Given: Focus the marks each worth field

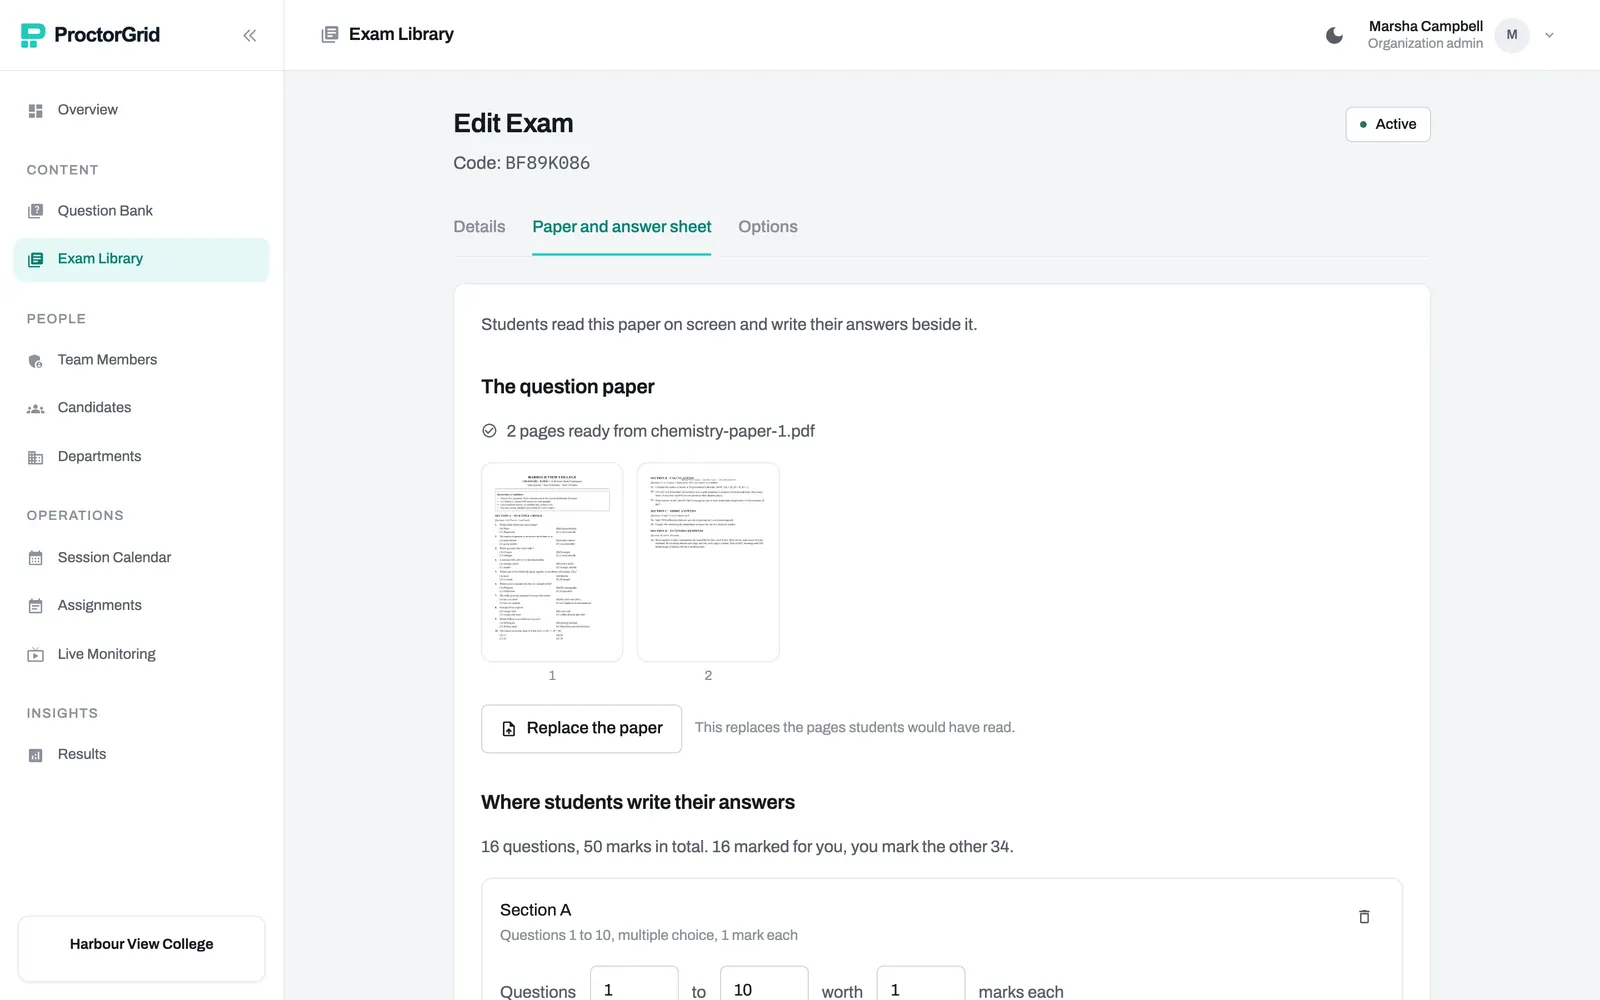Looking at the screenshot, I should click(920, 988).
